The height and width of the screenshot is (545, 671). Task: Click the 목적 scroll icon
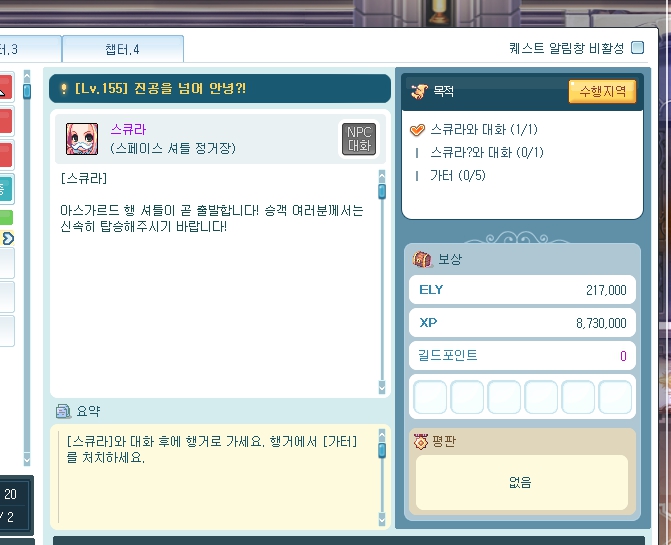pos(419,91)
